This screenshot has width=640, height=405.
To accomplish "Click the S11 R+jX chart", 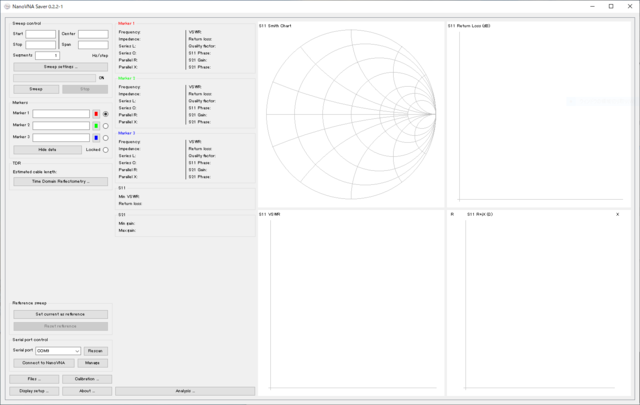I will tap(539, 303).
